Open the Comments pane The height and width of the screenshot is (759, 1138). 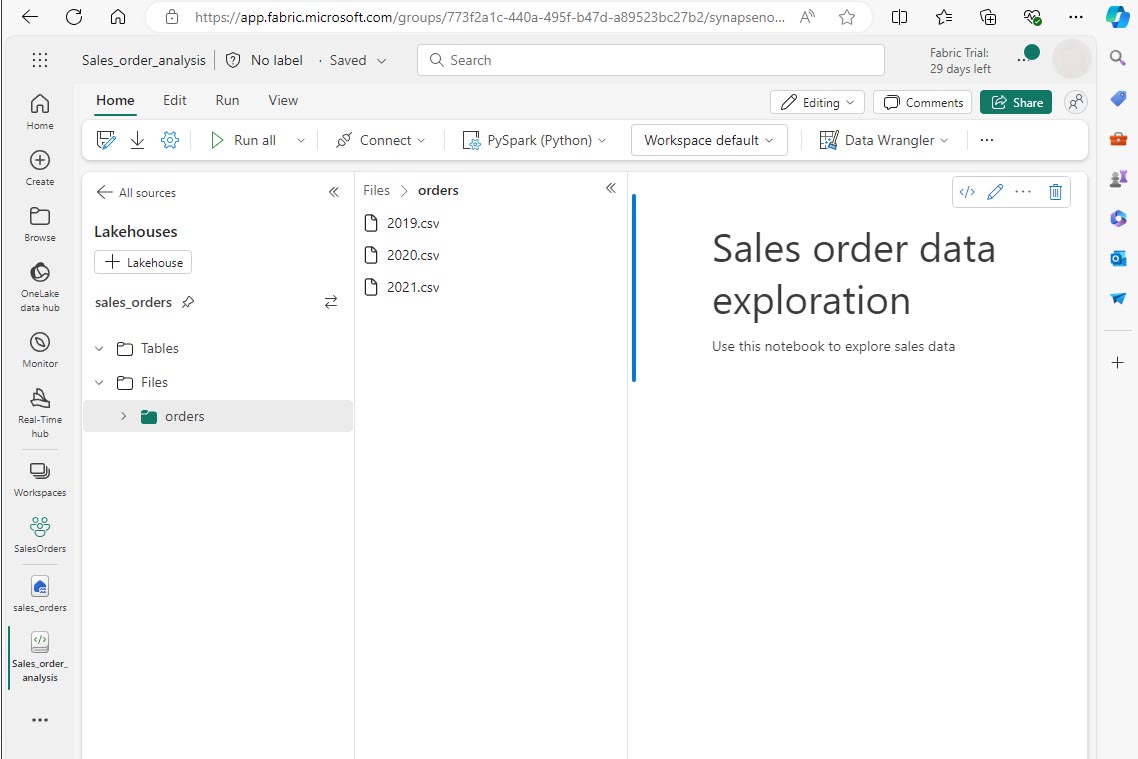(922, 102)
